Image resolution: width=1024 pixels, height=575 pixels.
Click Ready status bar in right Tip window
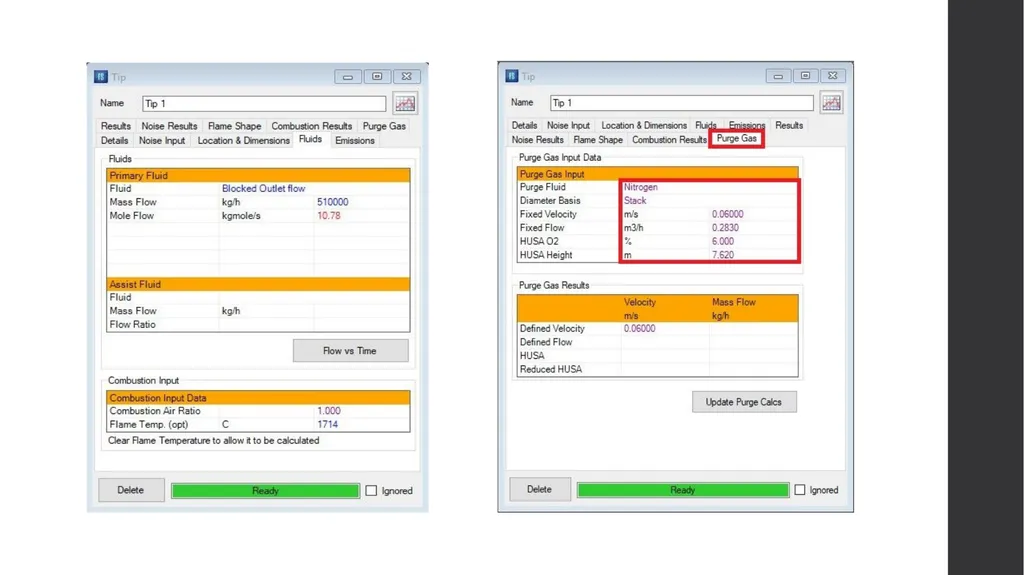click(x=682, y=490)
